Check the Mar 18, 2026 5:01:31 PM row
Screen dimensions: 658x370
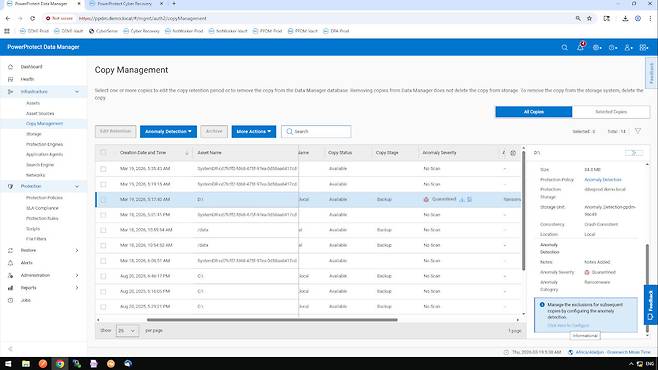coord(103,215)
